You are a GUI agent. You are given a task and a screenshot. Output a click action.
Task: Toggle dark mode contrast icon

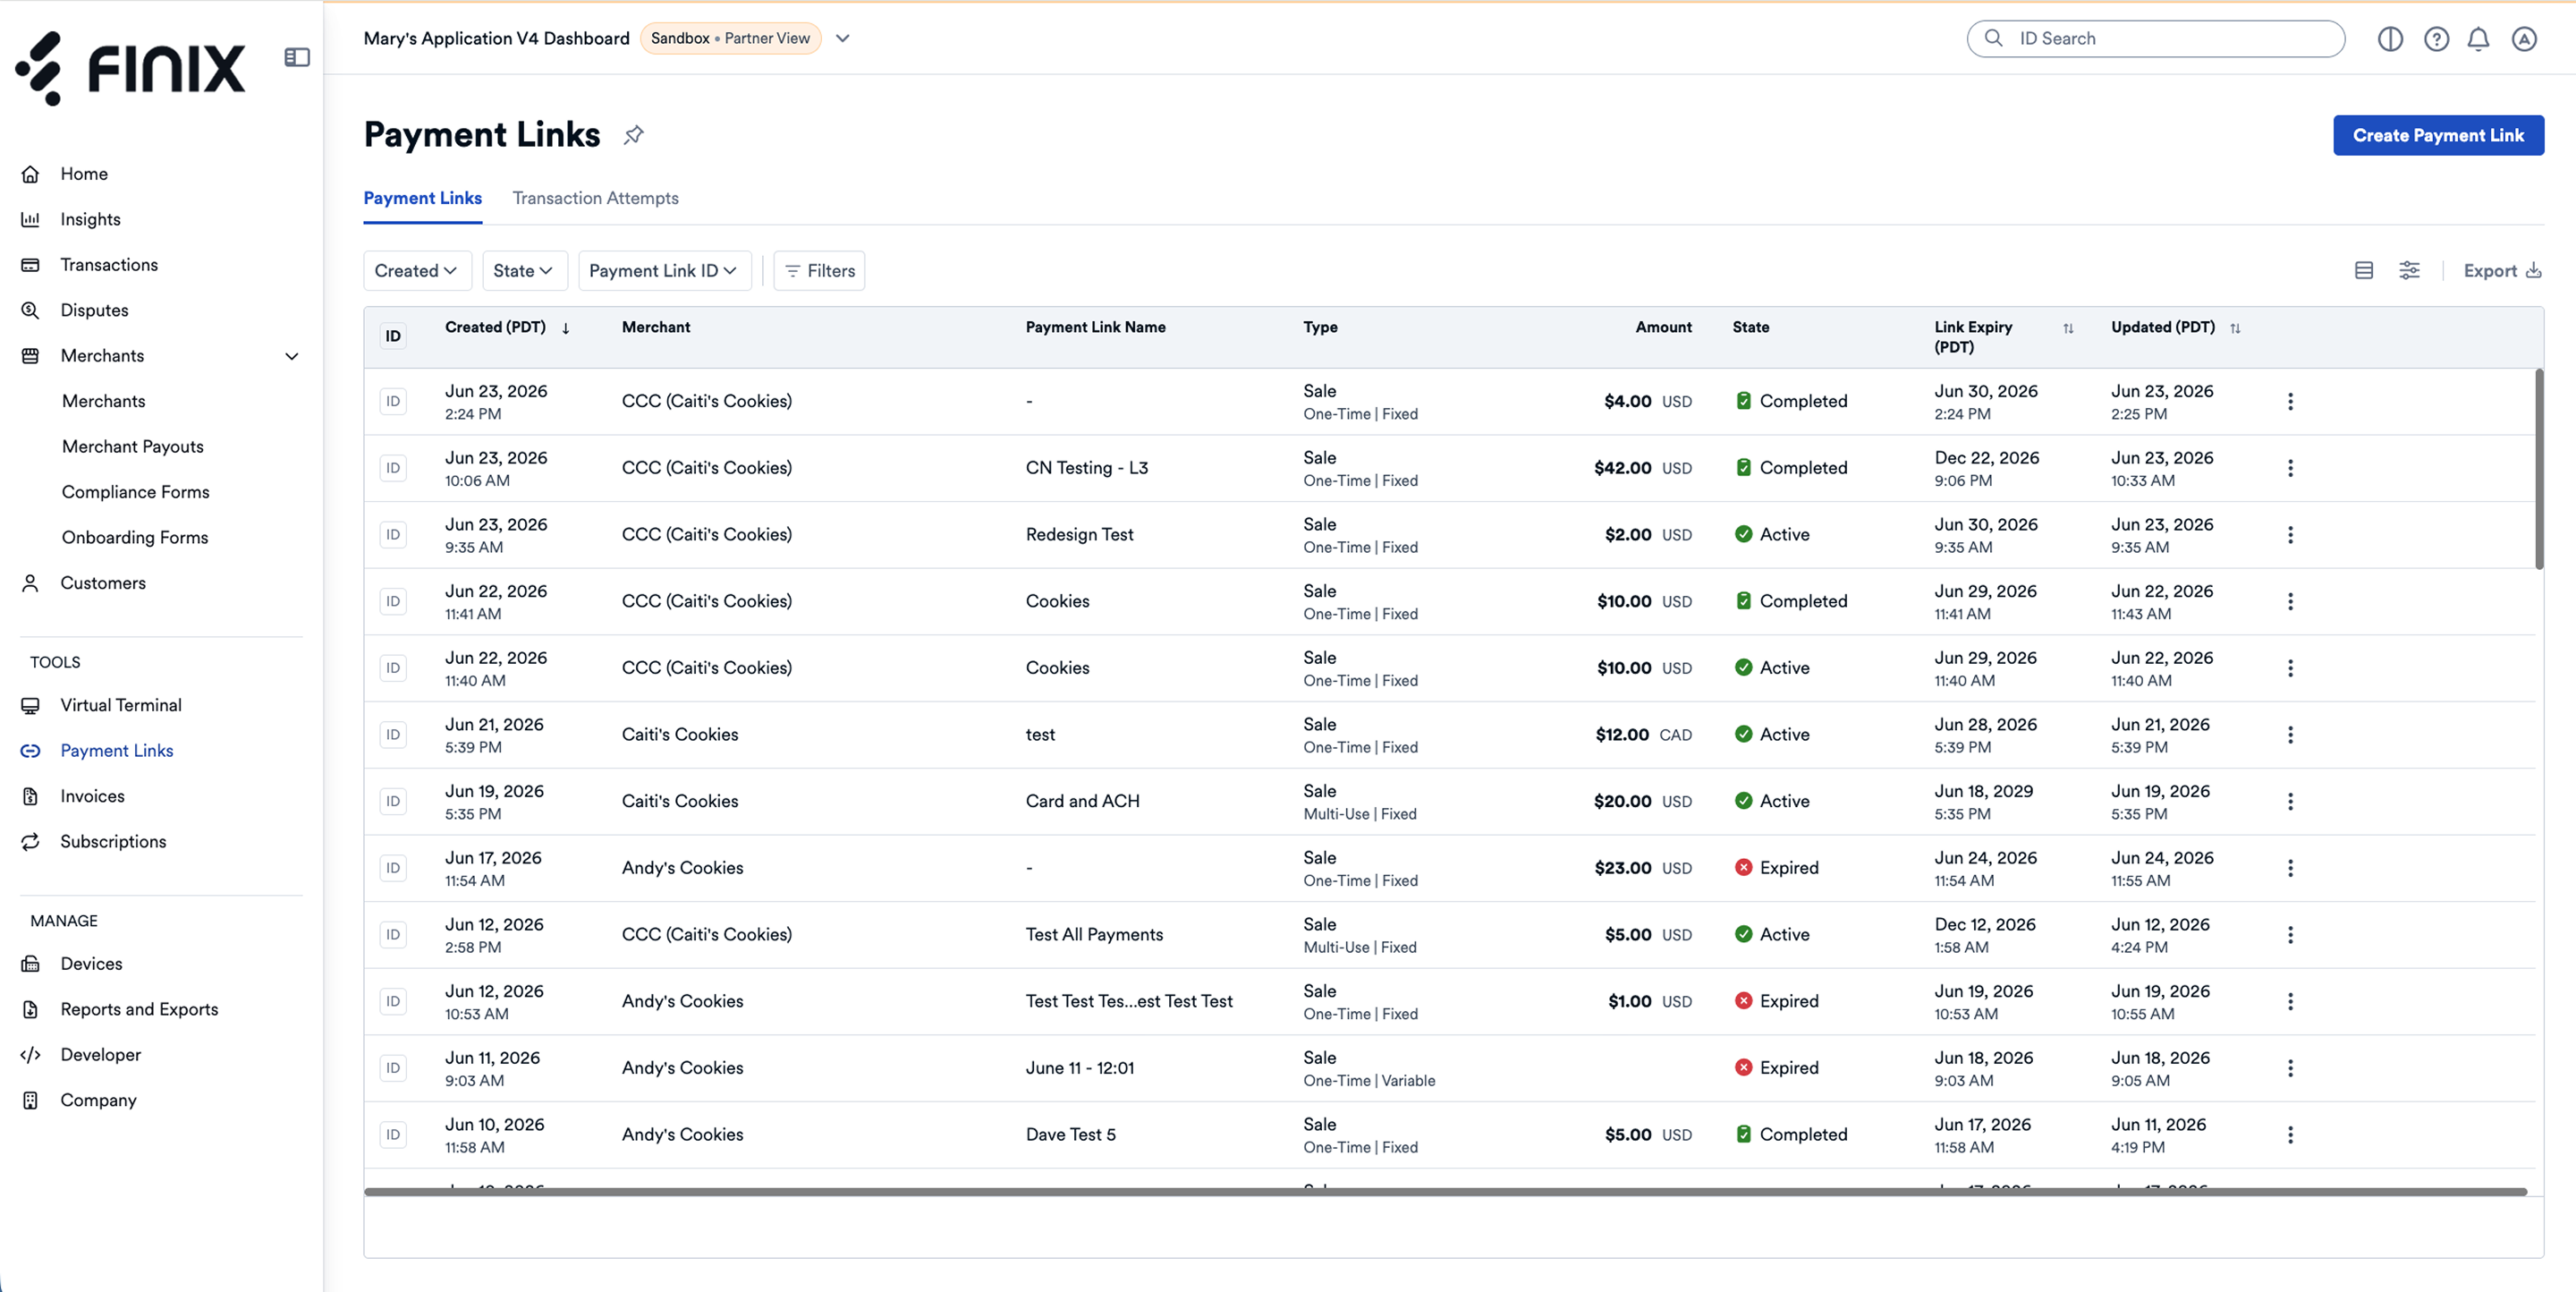click(x=2390, y=39)
